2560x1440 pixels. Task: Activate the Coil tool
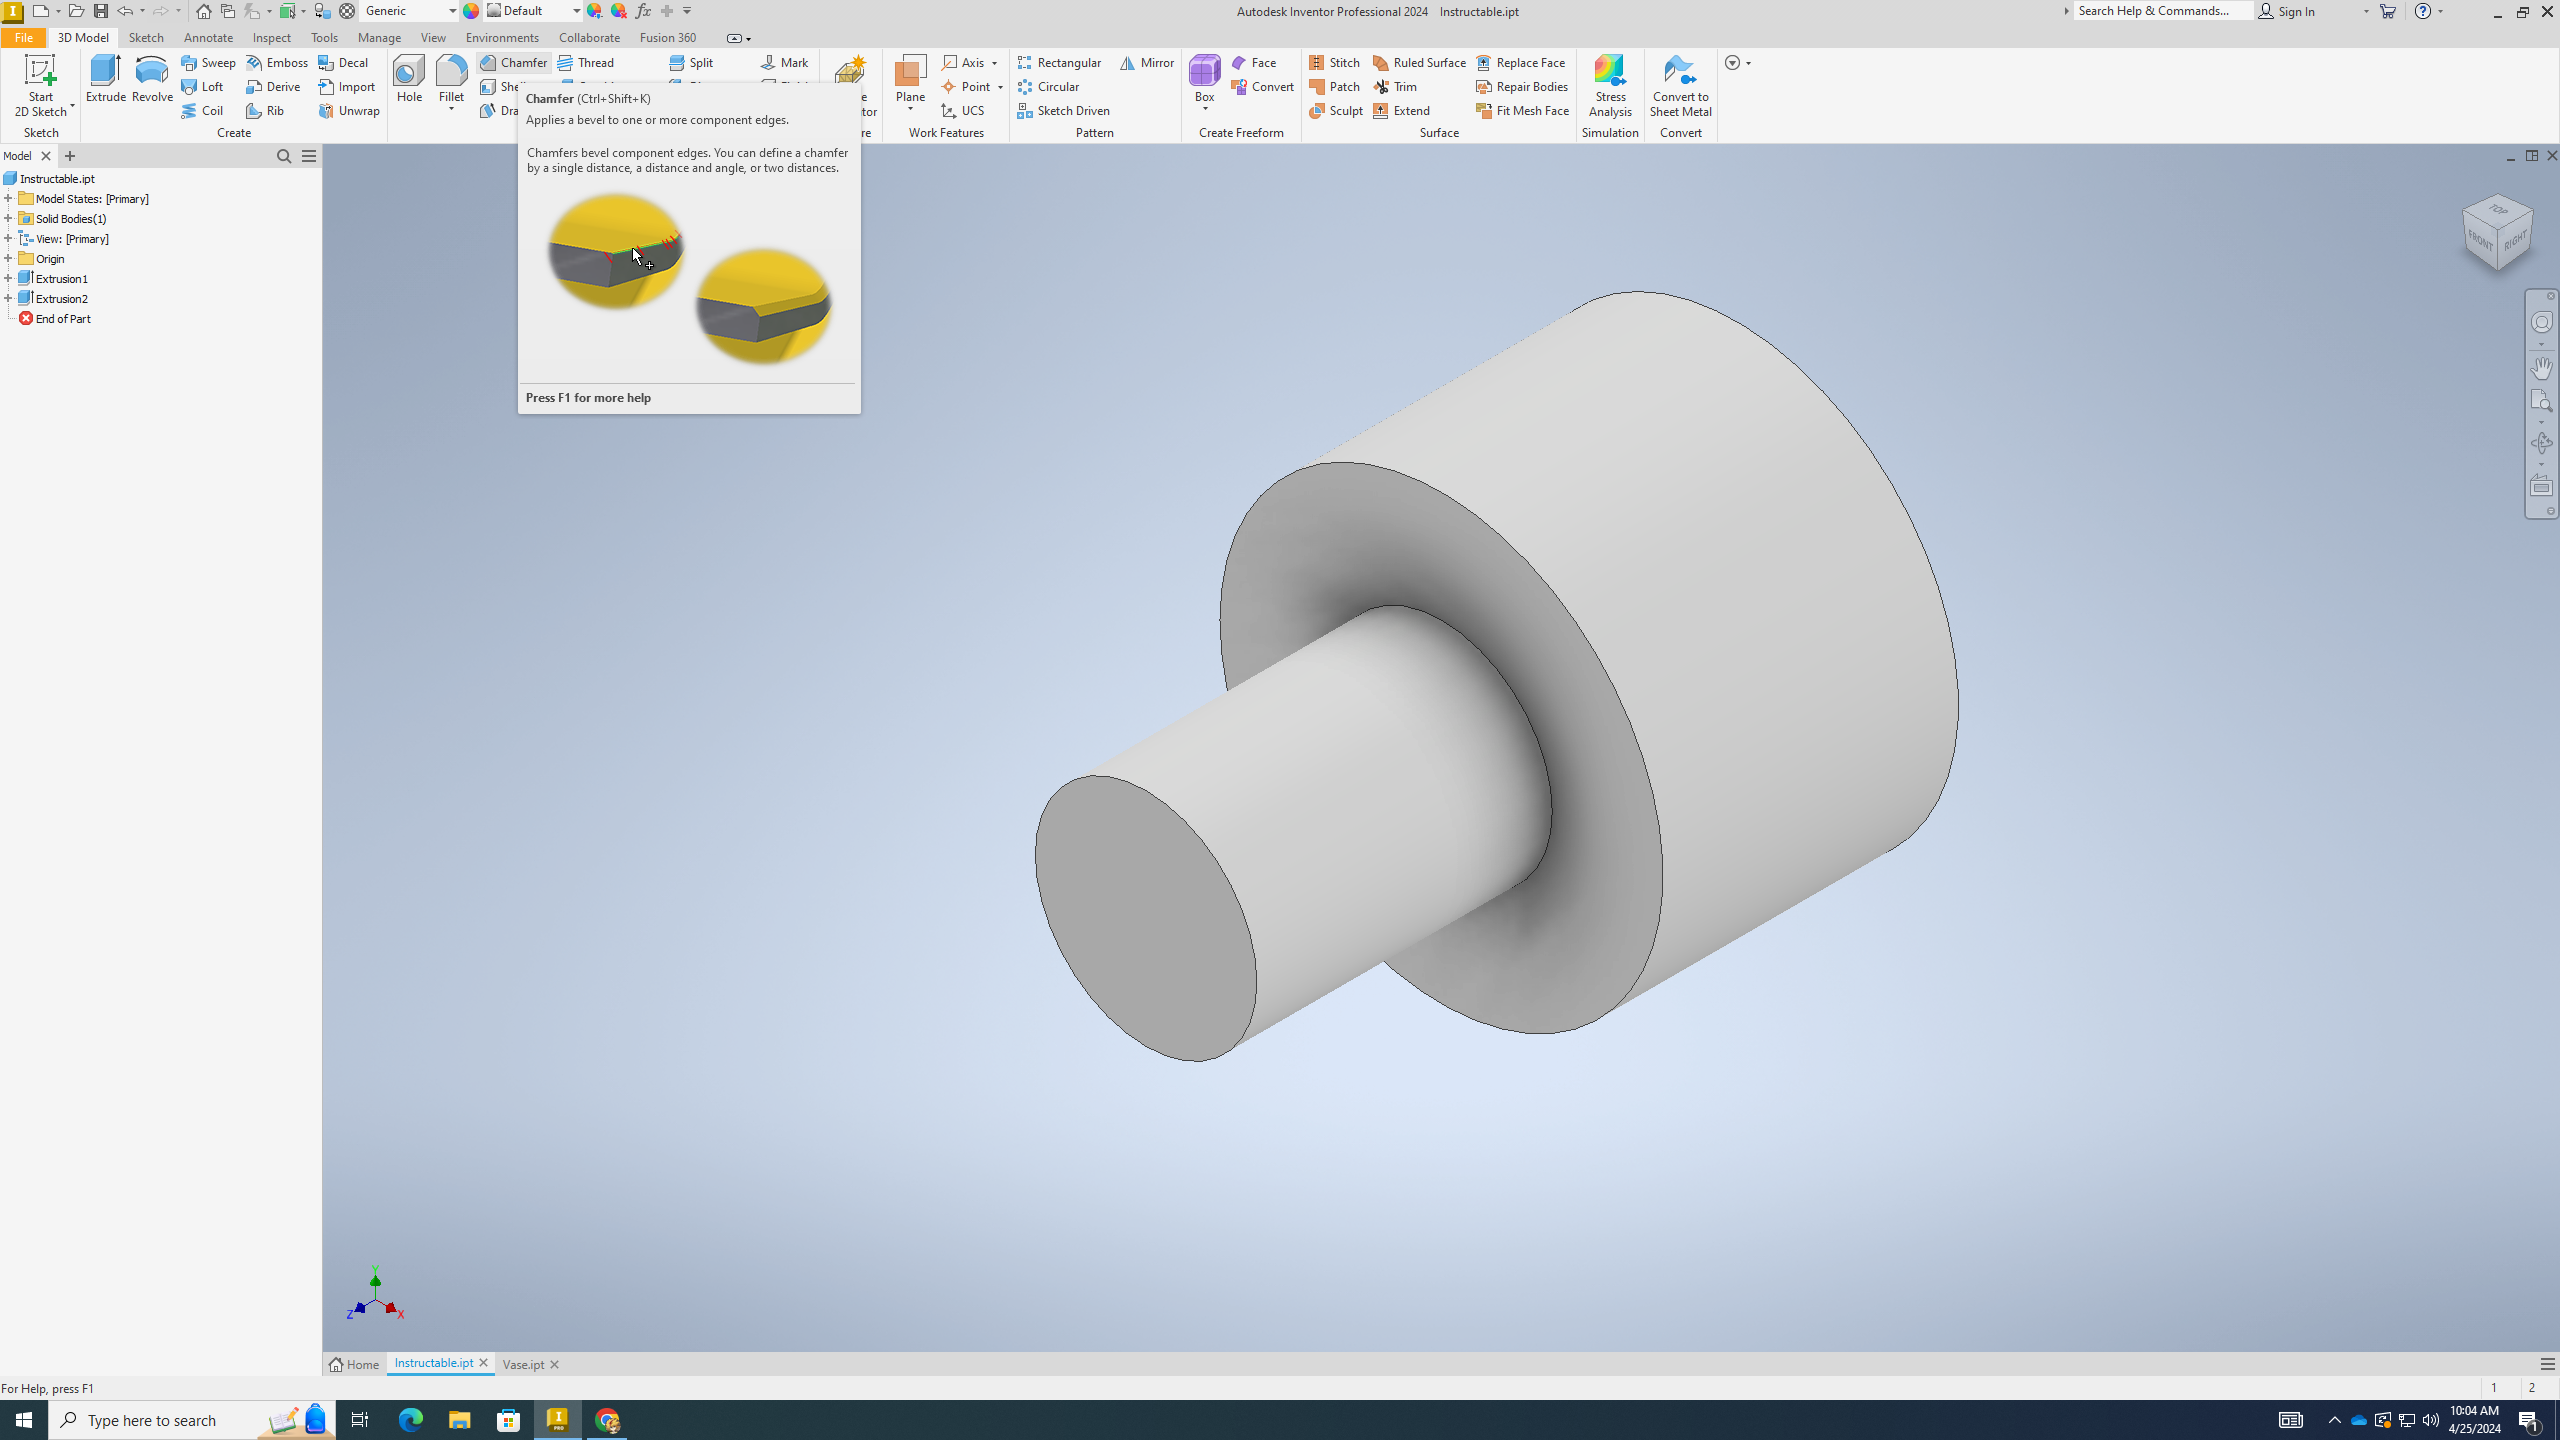point(202,110)
